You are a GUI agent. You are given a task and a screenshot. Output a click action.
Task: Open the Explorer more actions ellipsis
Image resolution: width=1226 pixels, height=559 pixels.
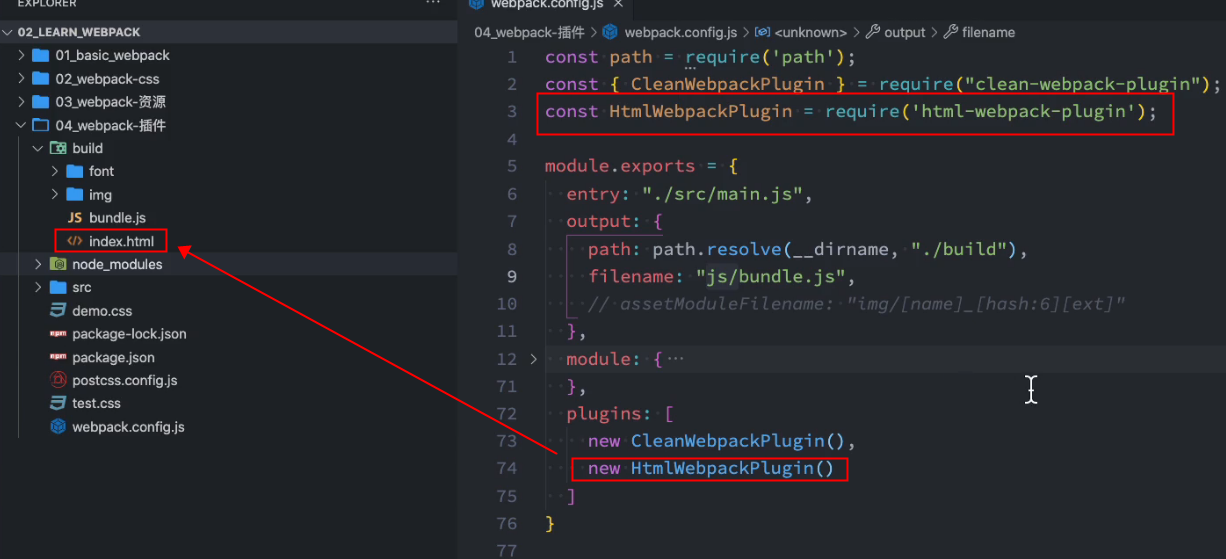433,3
